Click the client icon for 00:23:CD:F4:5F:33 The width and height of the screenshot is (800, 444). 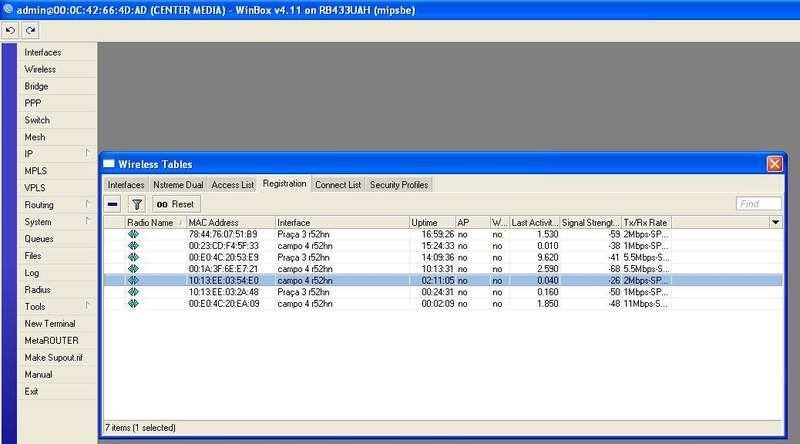click(133, 246)
